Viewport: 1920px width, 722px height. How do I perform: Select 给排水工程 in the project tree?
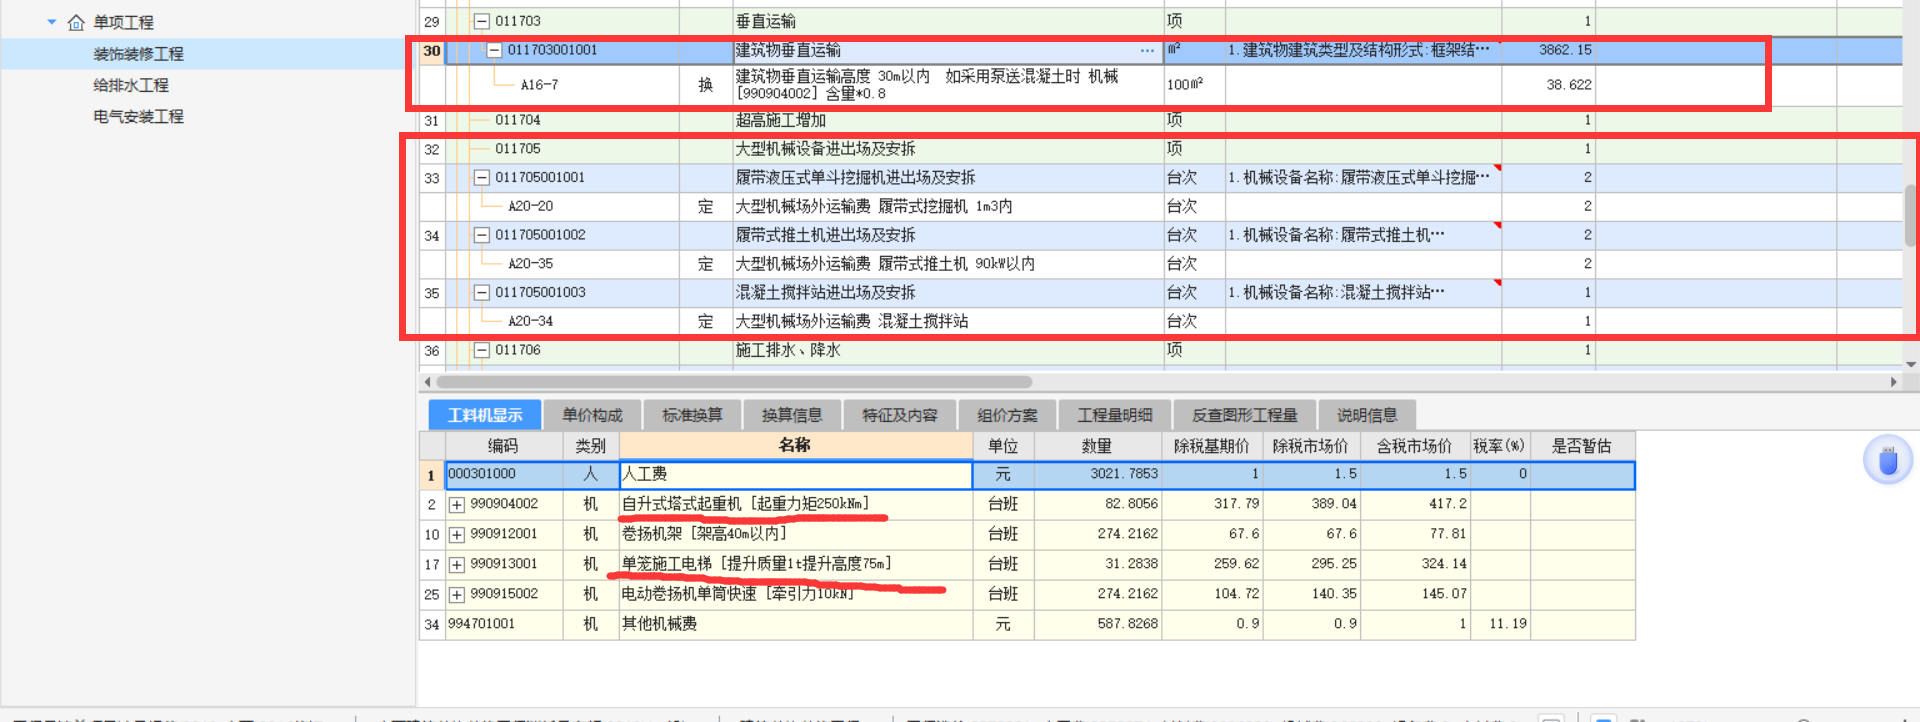point(131,85)
